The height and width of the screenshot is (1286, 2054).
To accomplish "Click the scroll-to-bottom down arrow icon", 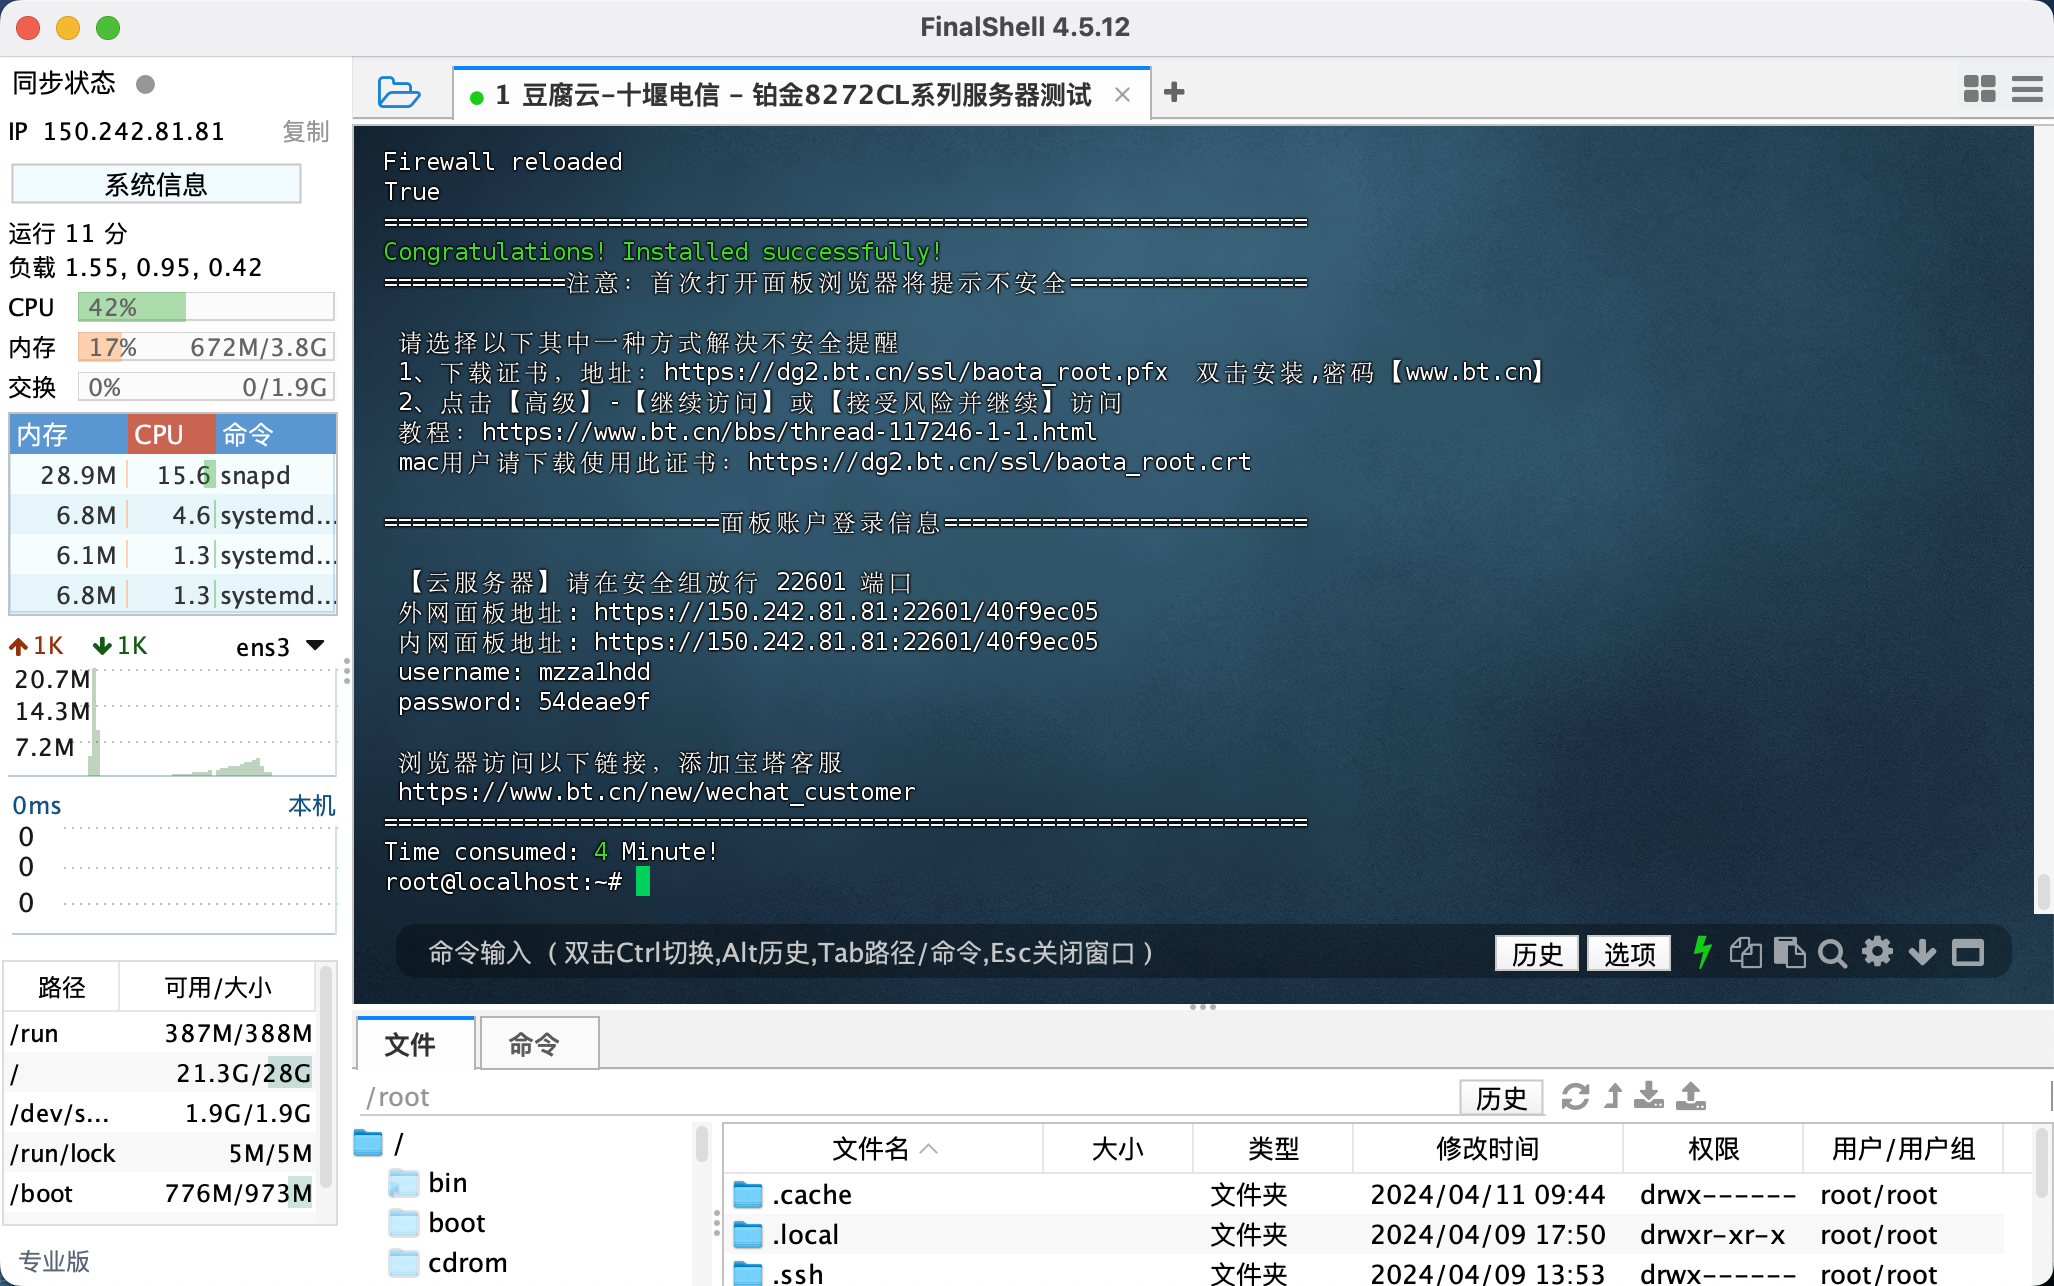I will (x=1922, y=952).
